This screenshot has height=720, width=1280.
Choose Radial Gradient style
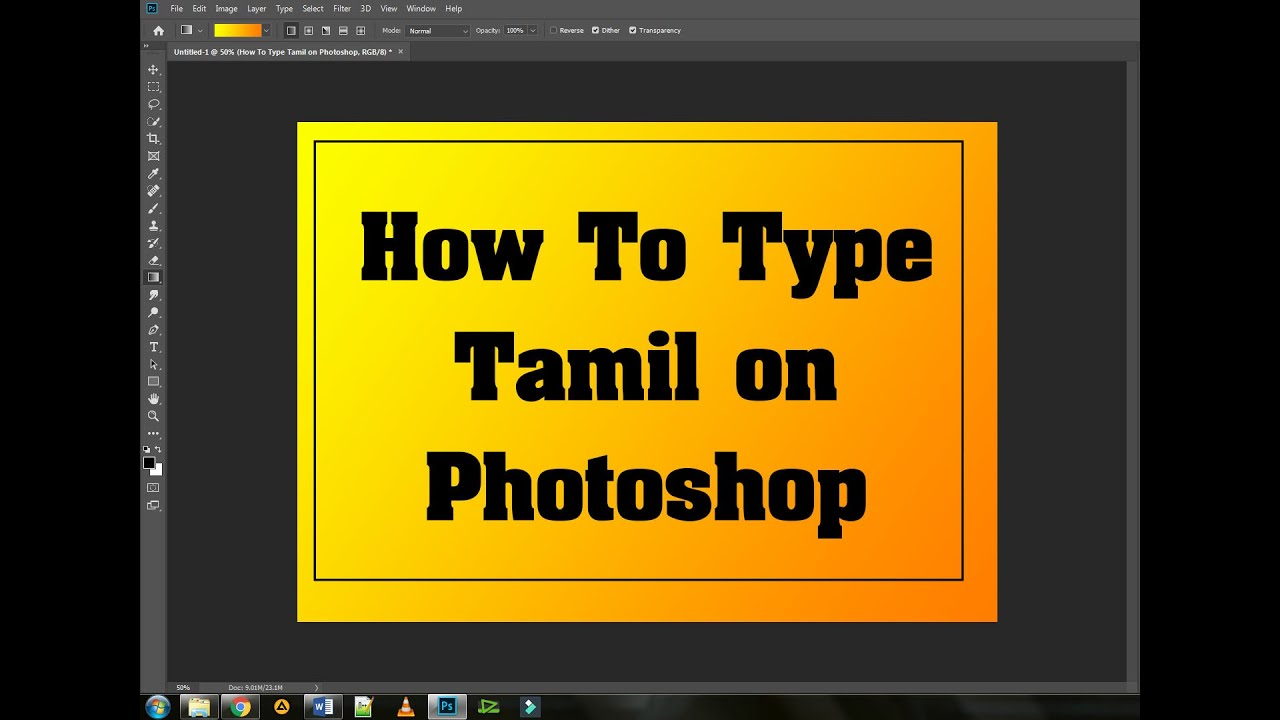coord(308,31)
